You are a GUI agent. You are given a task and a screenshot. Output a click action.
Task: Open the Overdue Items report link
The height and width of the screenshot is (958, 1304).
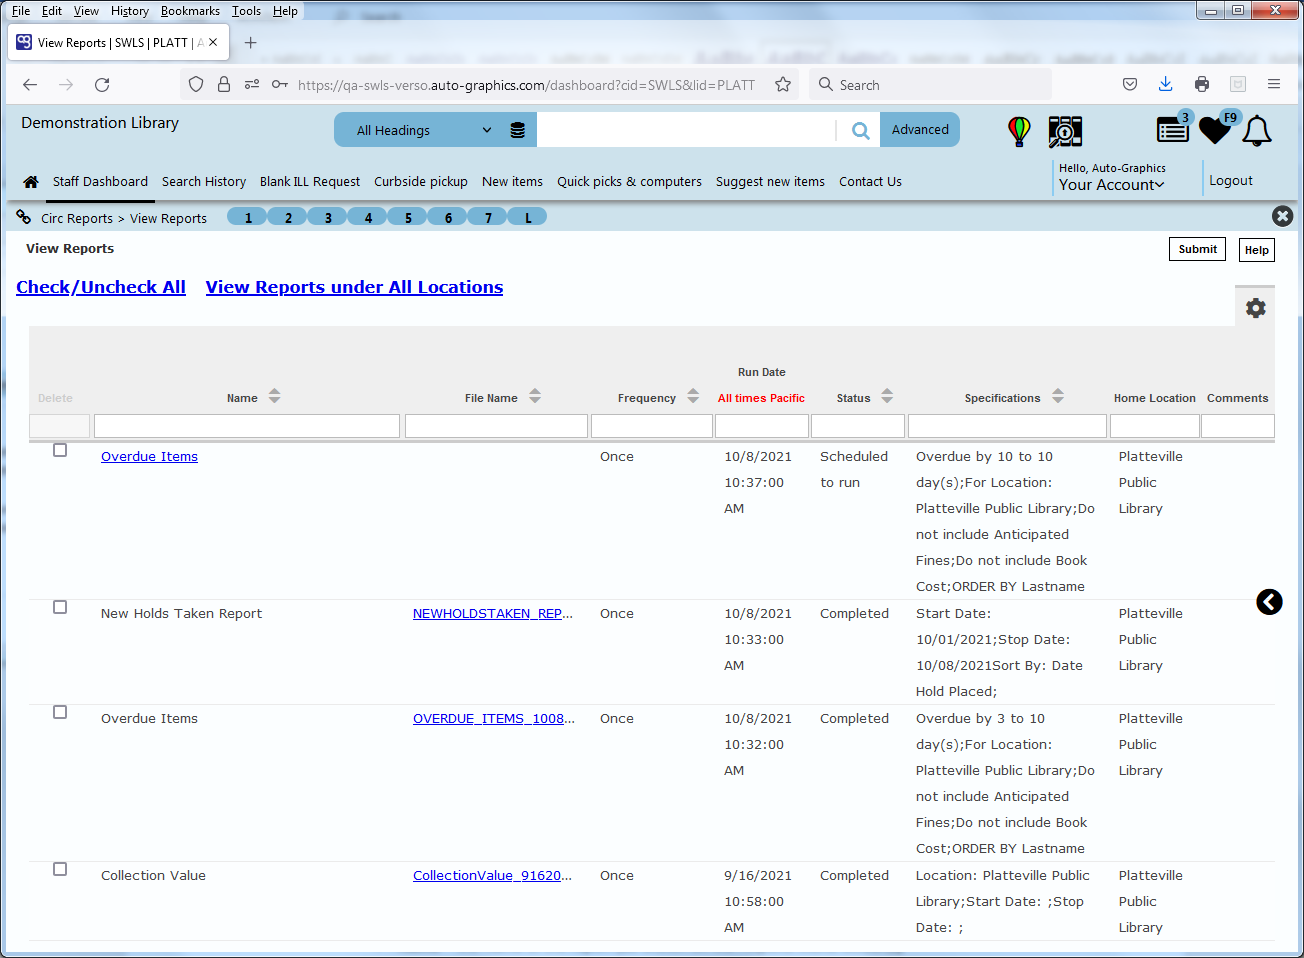149,457
